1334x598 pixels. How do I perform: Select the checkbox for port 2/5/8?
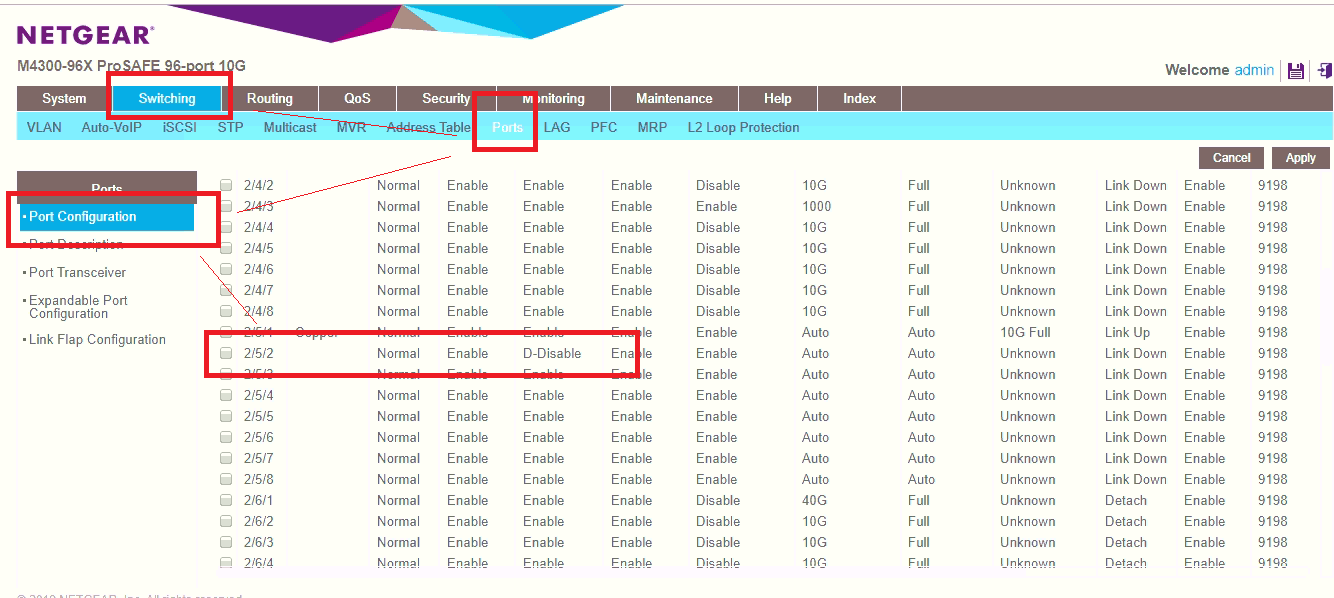point(226,479)
